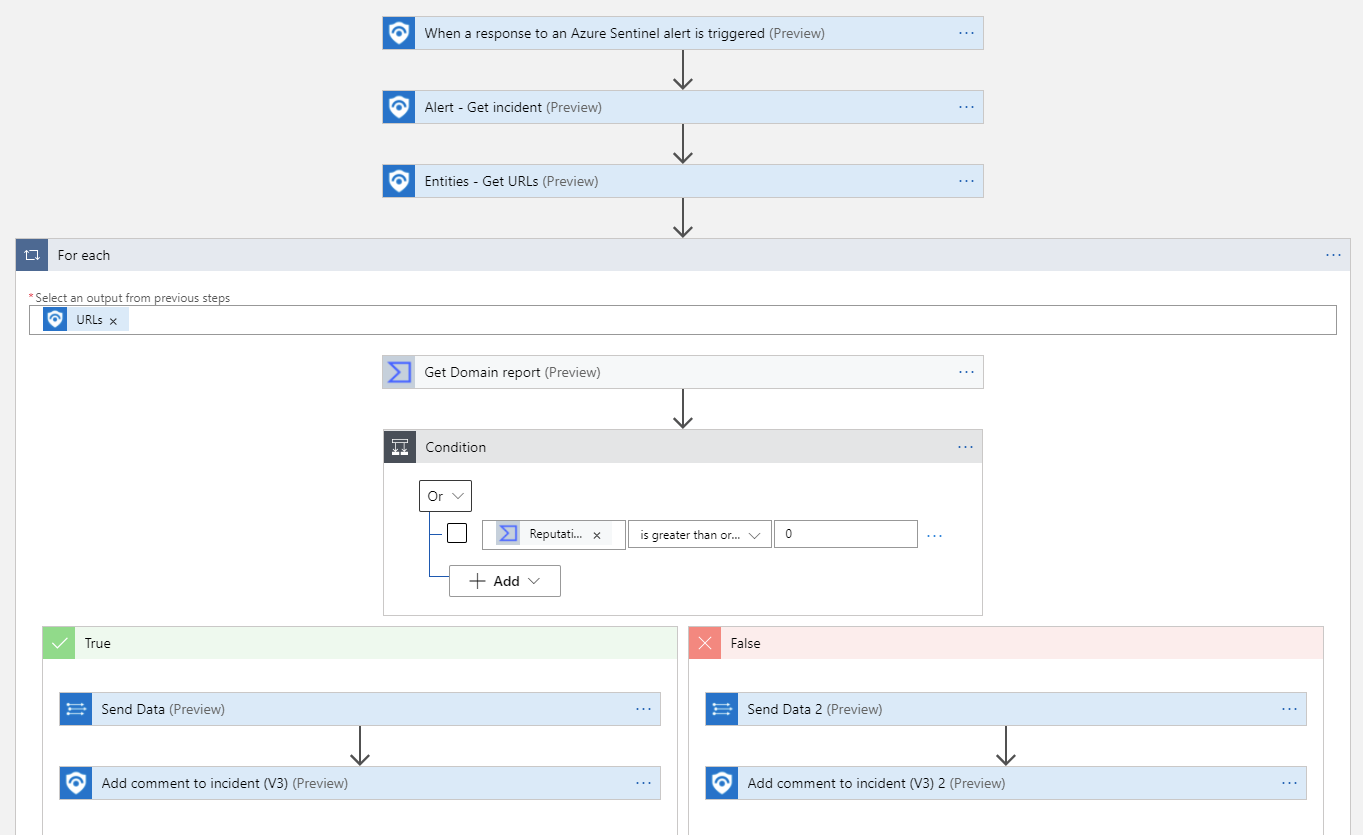Click the Reputation token in condition field
This screenshot has height=835, width=1363.
tap(554, 534)
